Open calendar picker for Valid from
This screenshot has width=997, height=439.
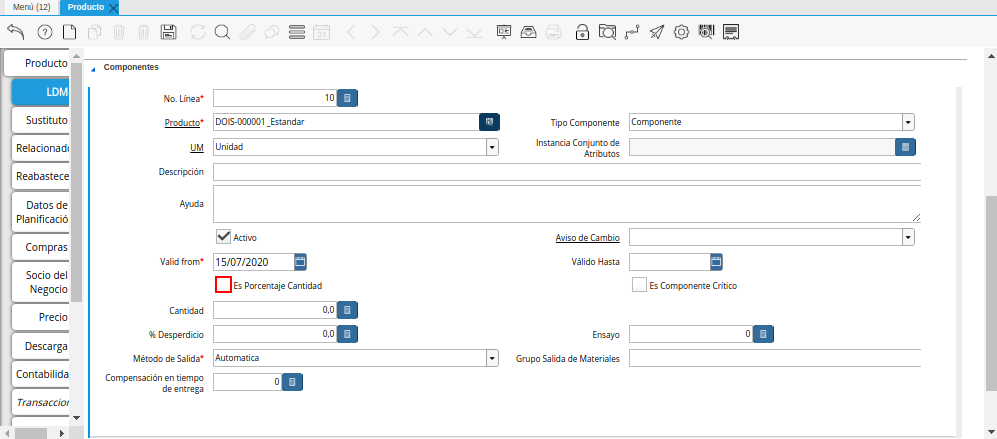tap(300, 262)
